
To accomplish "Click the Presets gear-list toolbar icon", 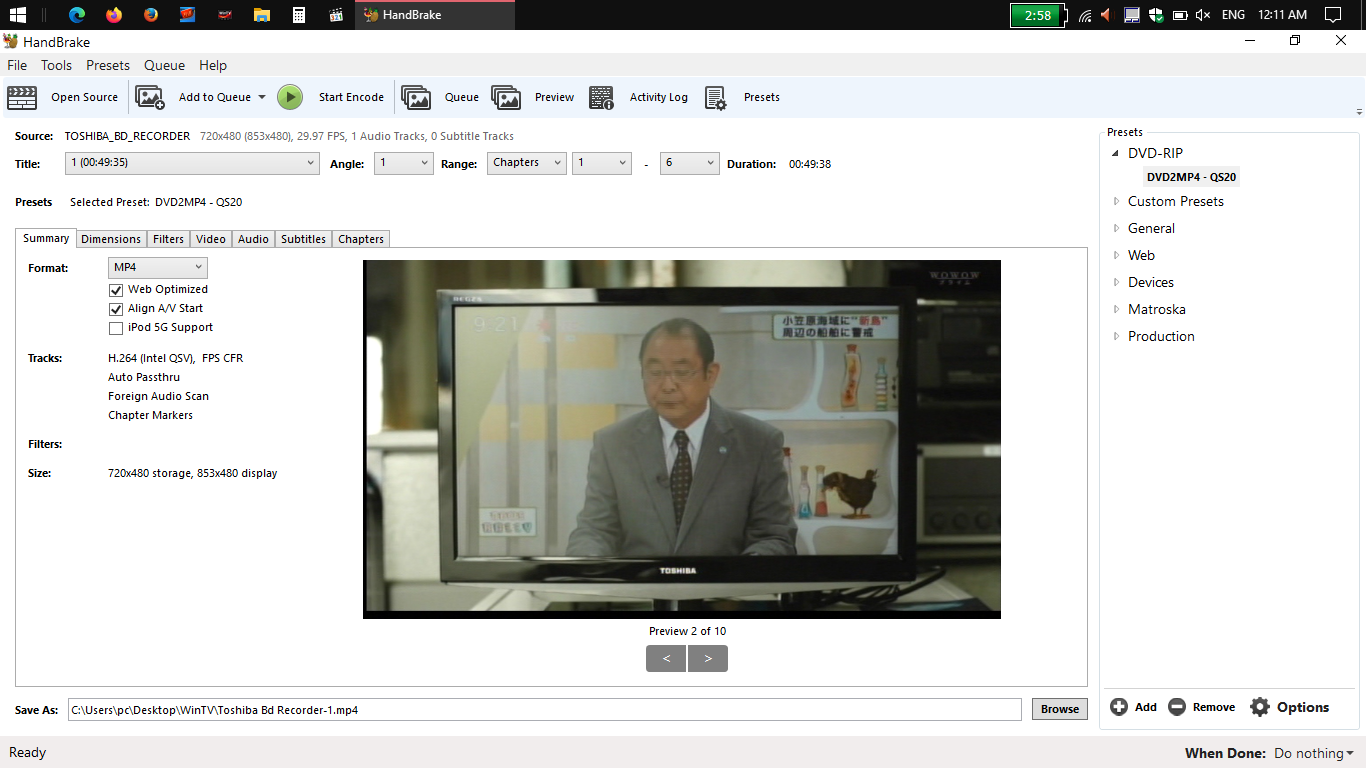I will click(715, 97).
